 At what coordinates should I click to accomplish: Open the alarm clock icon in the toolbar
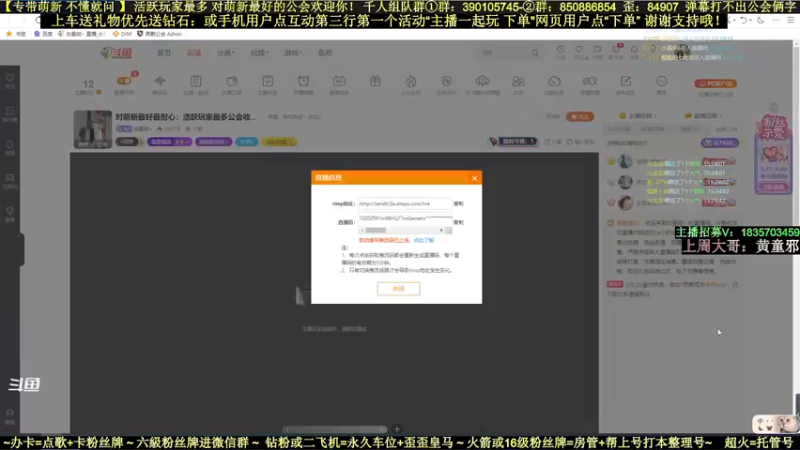click(x=304, y=81)
